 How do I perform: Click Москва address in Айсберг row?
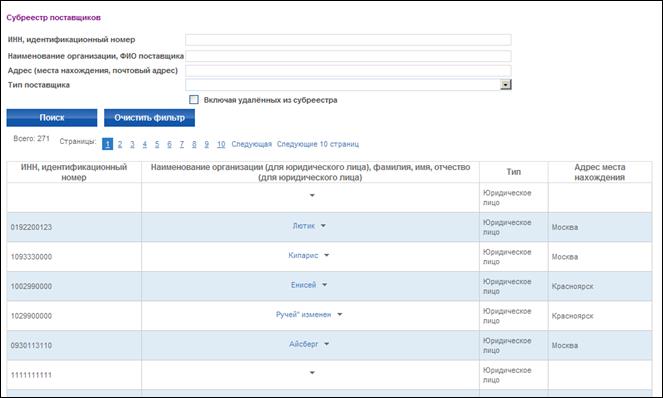pyautogui.click(x=564, y=346)
